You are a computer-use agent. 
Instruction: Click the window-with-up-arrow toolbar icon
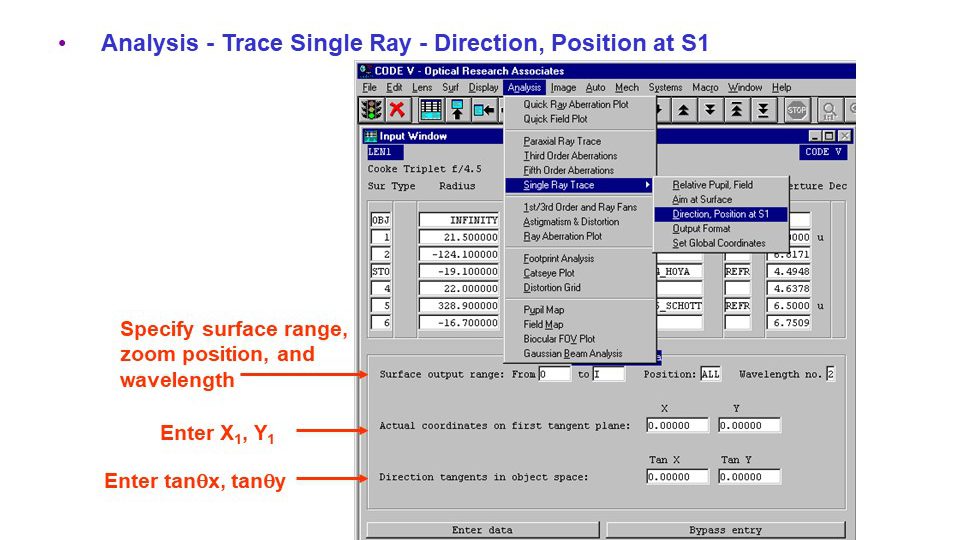coord(457,110)
